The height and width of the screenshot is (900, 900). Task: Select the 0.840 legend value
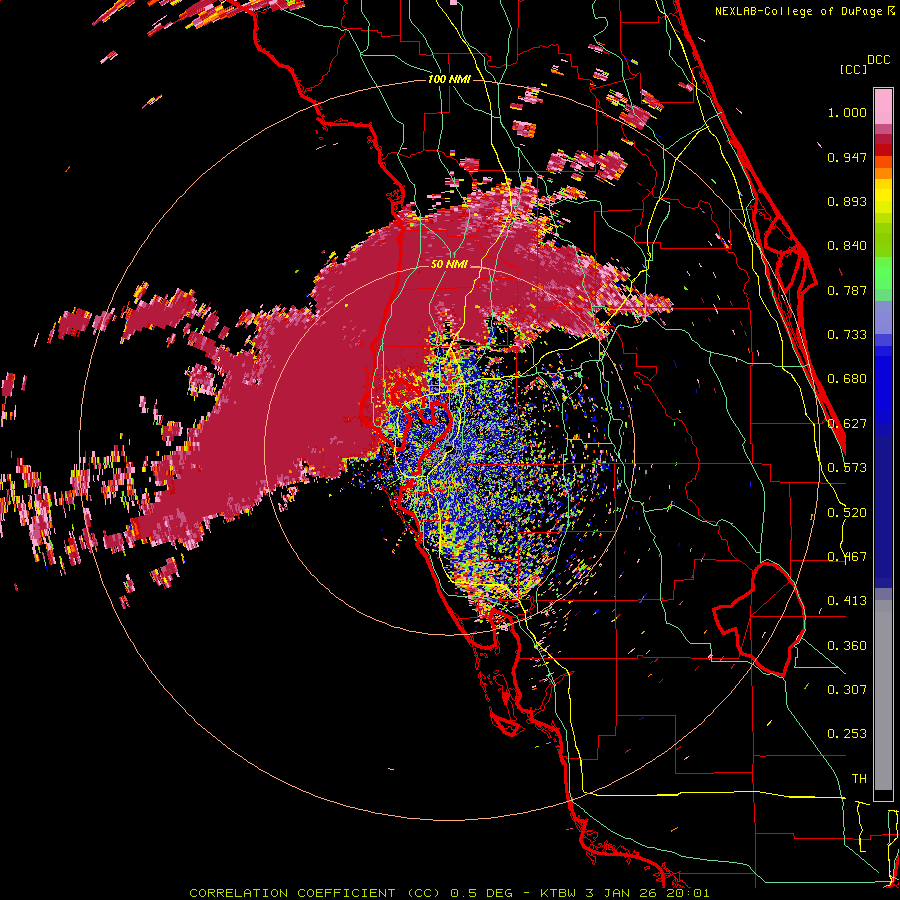click(x=847, y=246)
